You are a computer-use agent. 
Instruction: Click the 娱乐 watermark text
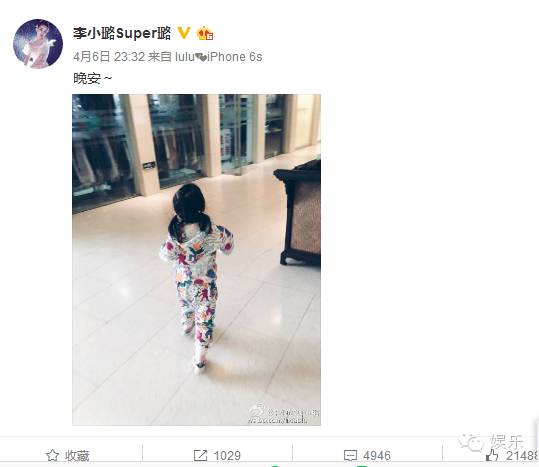pyautogui.click(x=507, y=442)
